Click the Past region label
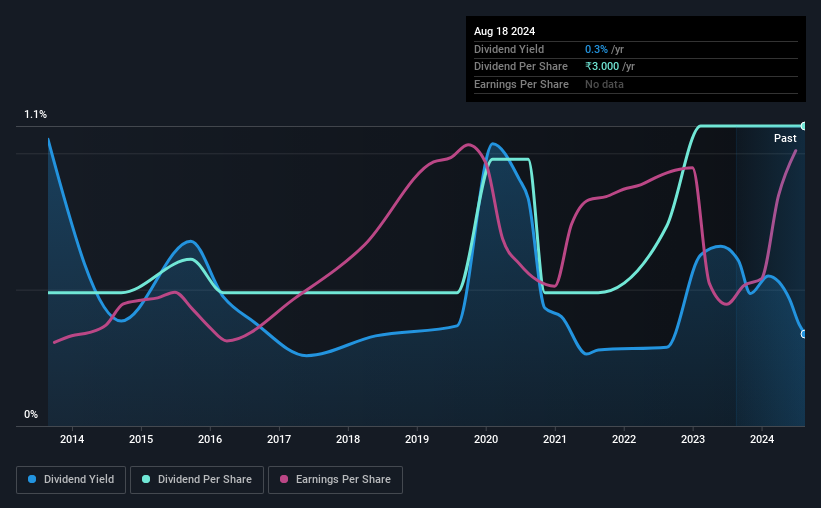This screenshot has height=508, width=821. (x=785, y=138)
